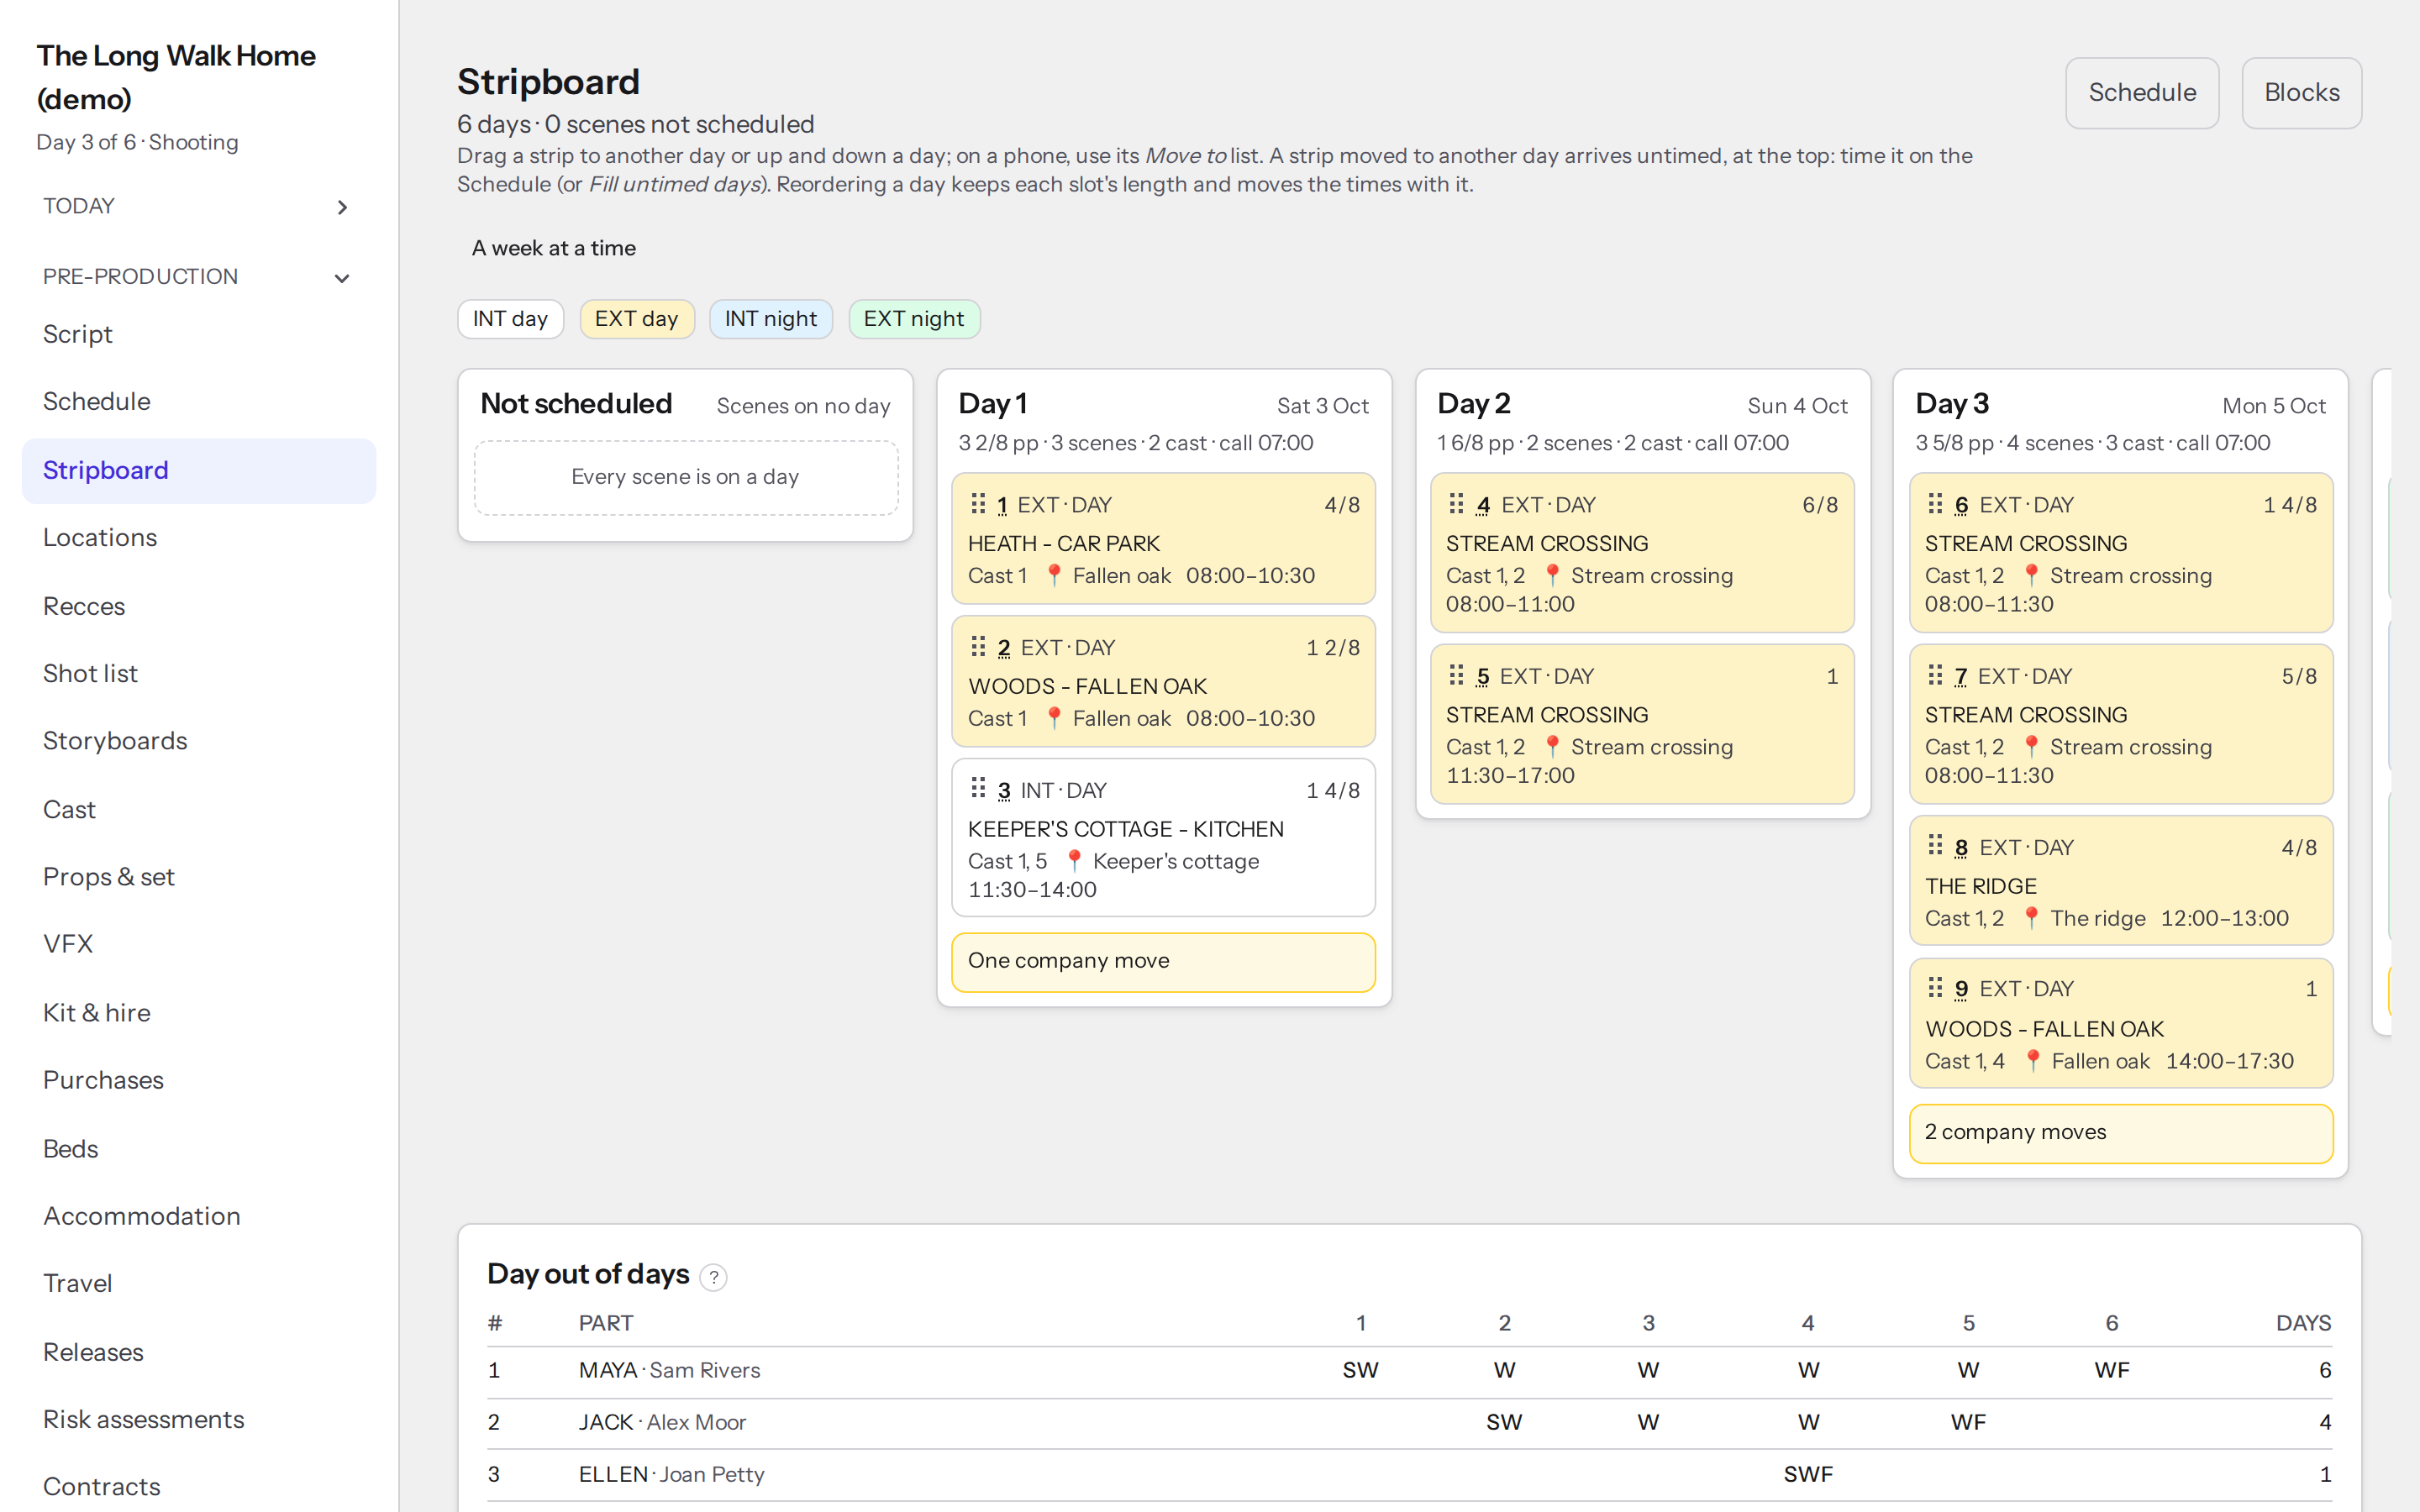Grab the drag handle of scene 4 strip
This screenshot has height=1512, width=2420.
pos(1456,504)
